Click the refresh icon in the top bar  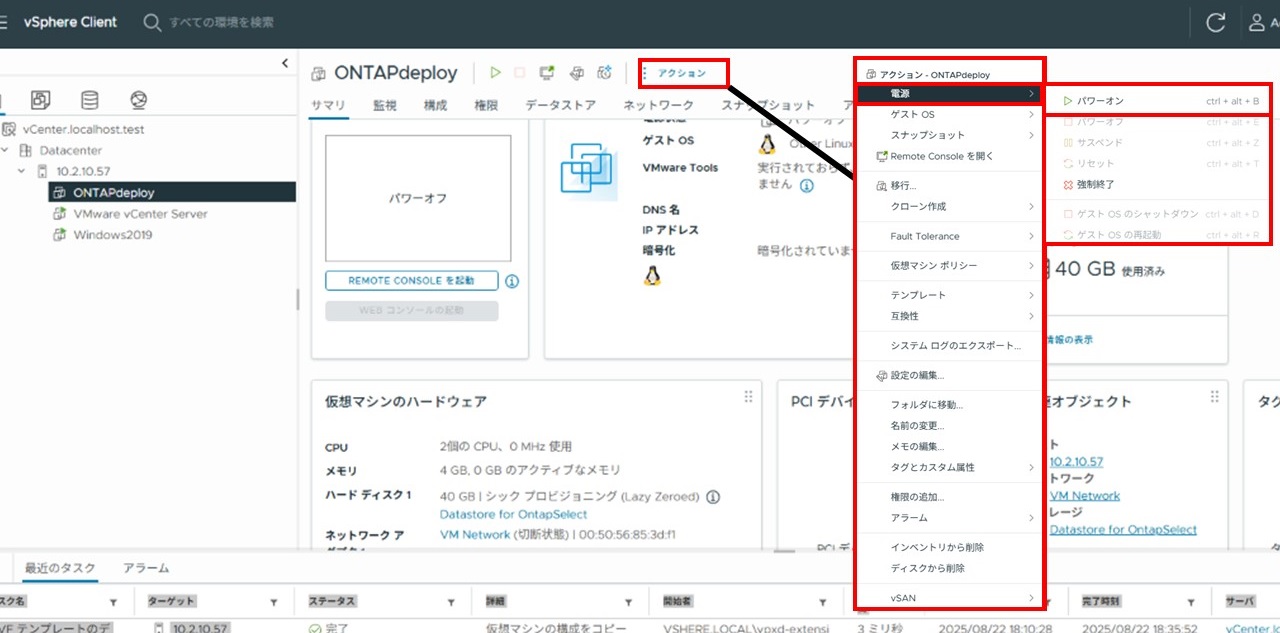point(1216,22)
